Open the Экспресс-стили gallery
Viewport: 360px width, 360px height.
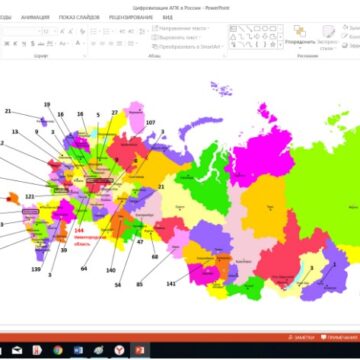point(328,38)
